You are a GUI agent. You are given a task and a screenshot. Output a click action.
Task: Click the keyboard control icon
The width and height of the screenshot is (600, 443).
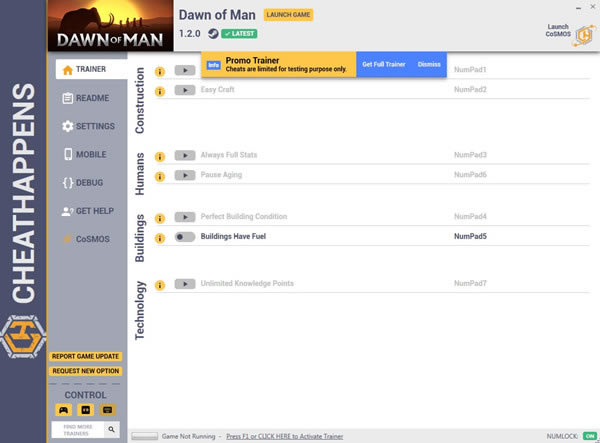click(x=109, y=408)
